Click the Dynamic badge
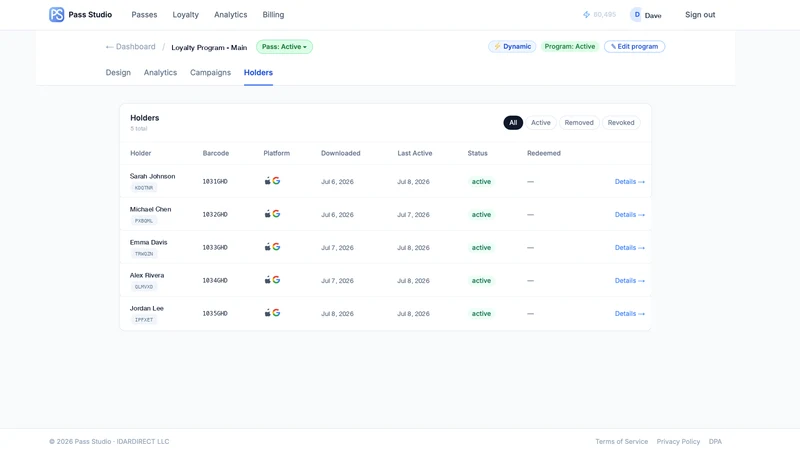Image resolution: width=800 pixels, height=450 pixels. (512, 46)
